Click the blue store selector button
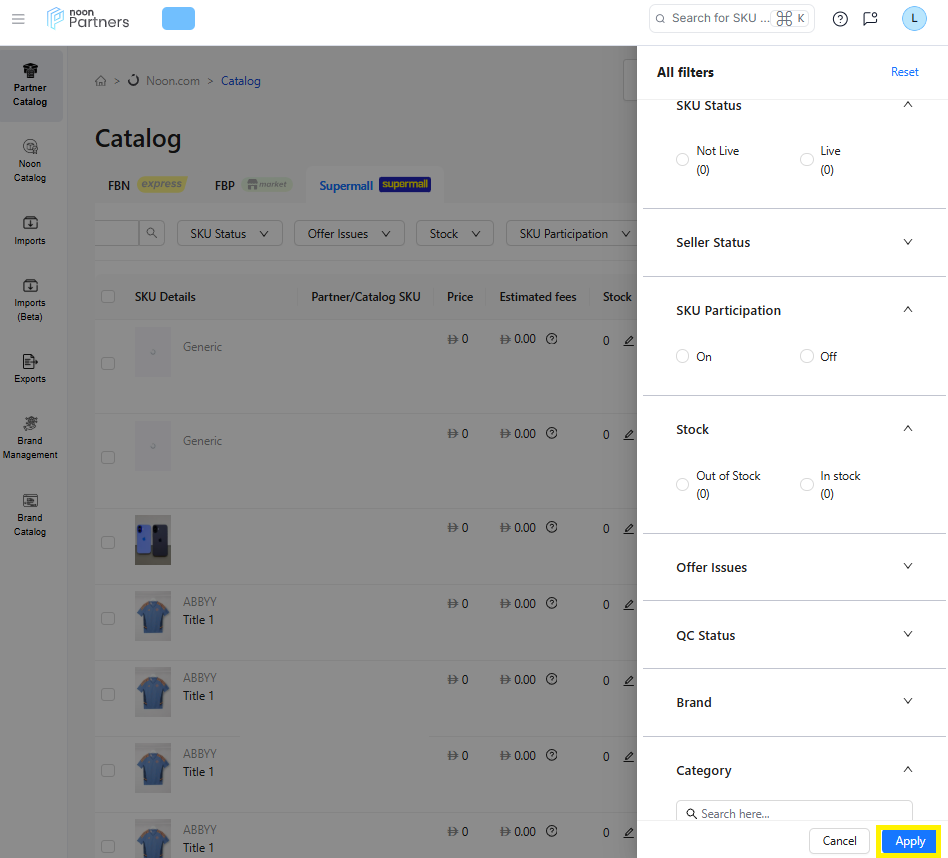The image size is (948, 858). click(x=178, y=19)
